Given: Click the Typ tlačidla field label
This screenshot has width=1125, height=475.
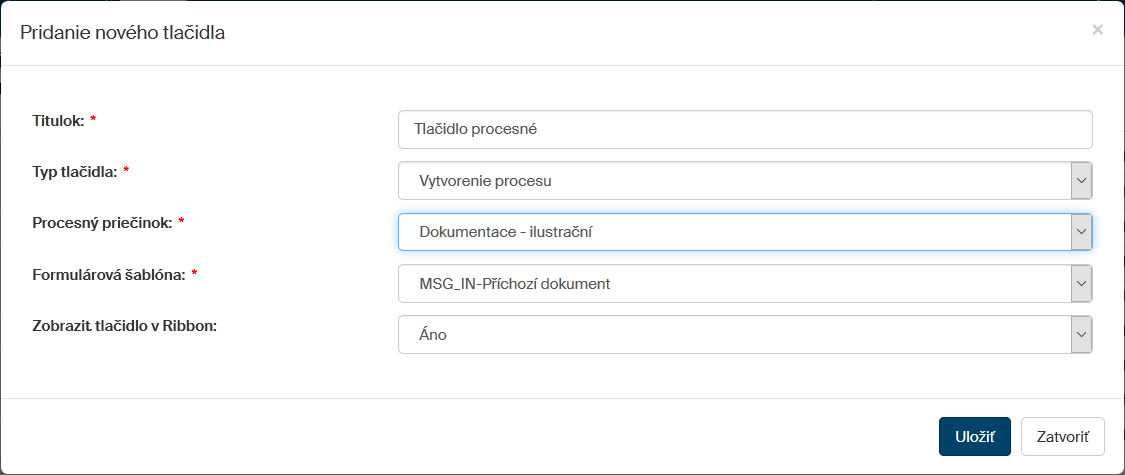Looking at the screenshot, I should click(x=75, y=172).
